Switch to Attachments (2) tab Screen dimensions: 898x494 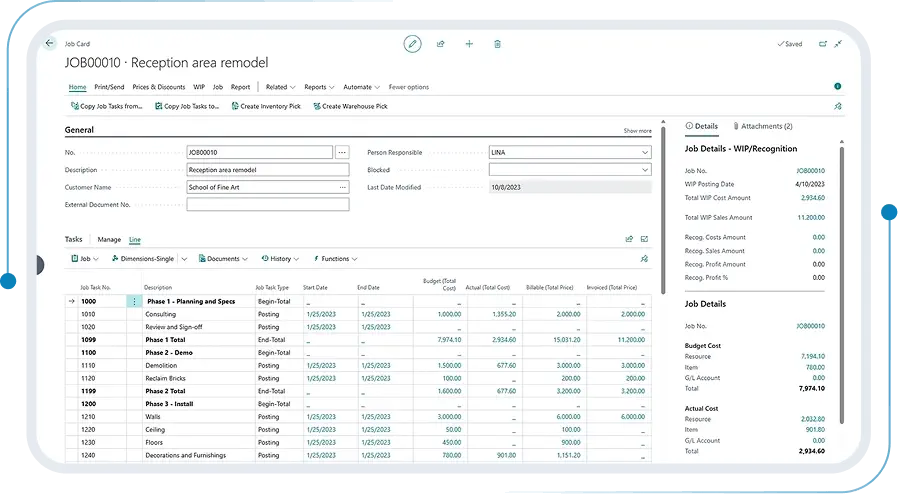763,126
